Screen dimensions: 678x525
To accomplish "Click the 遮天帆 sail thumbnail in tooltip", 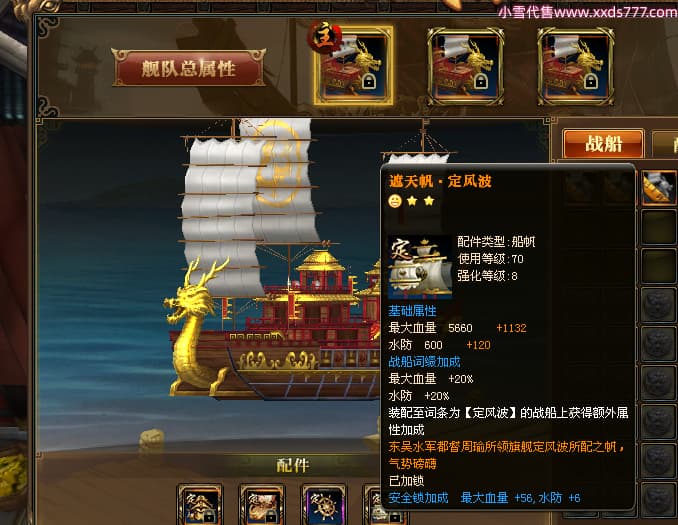I will pos(419,267).
